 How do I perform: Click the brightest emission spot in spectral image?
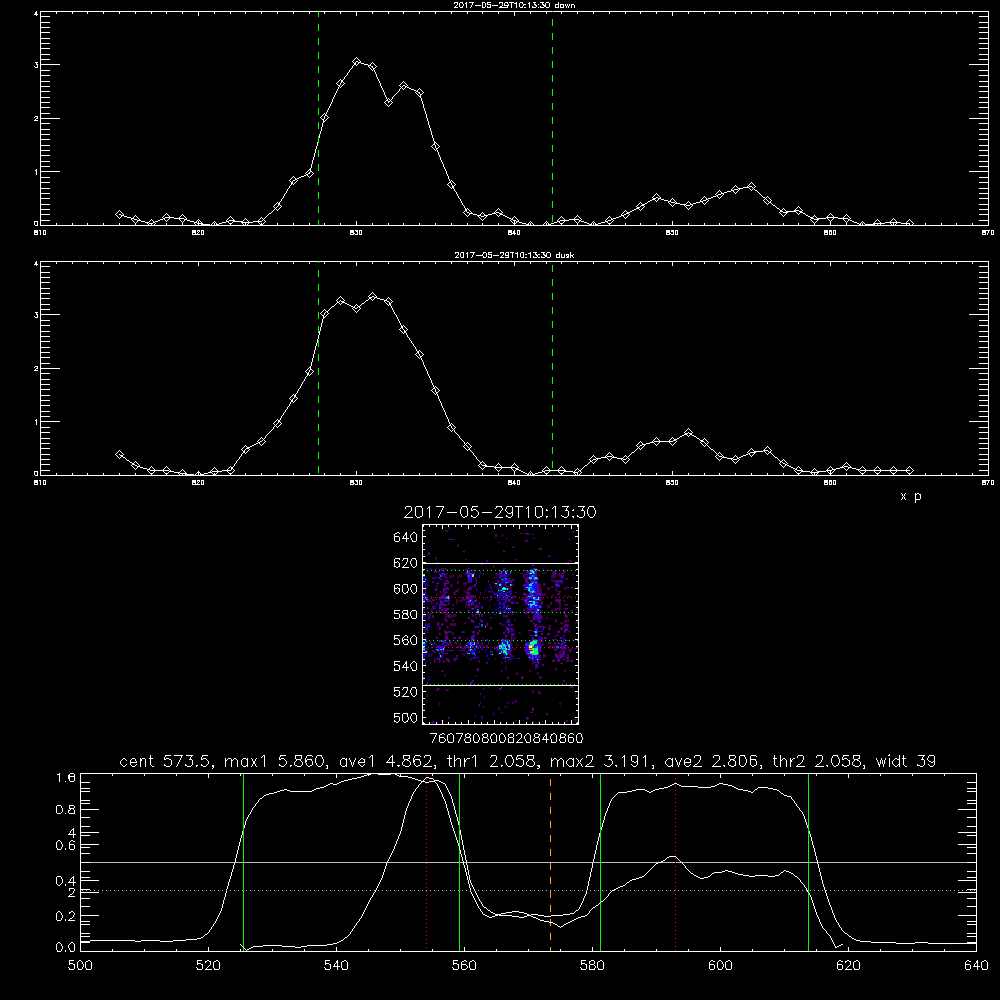(x=533, y=649)
